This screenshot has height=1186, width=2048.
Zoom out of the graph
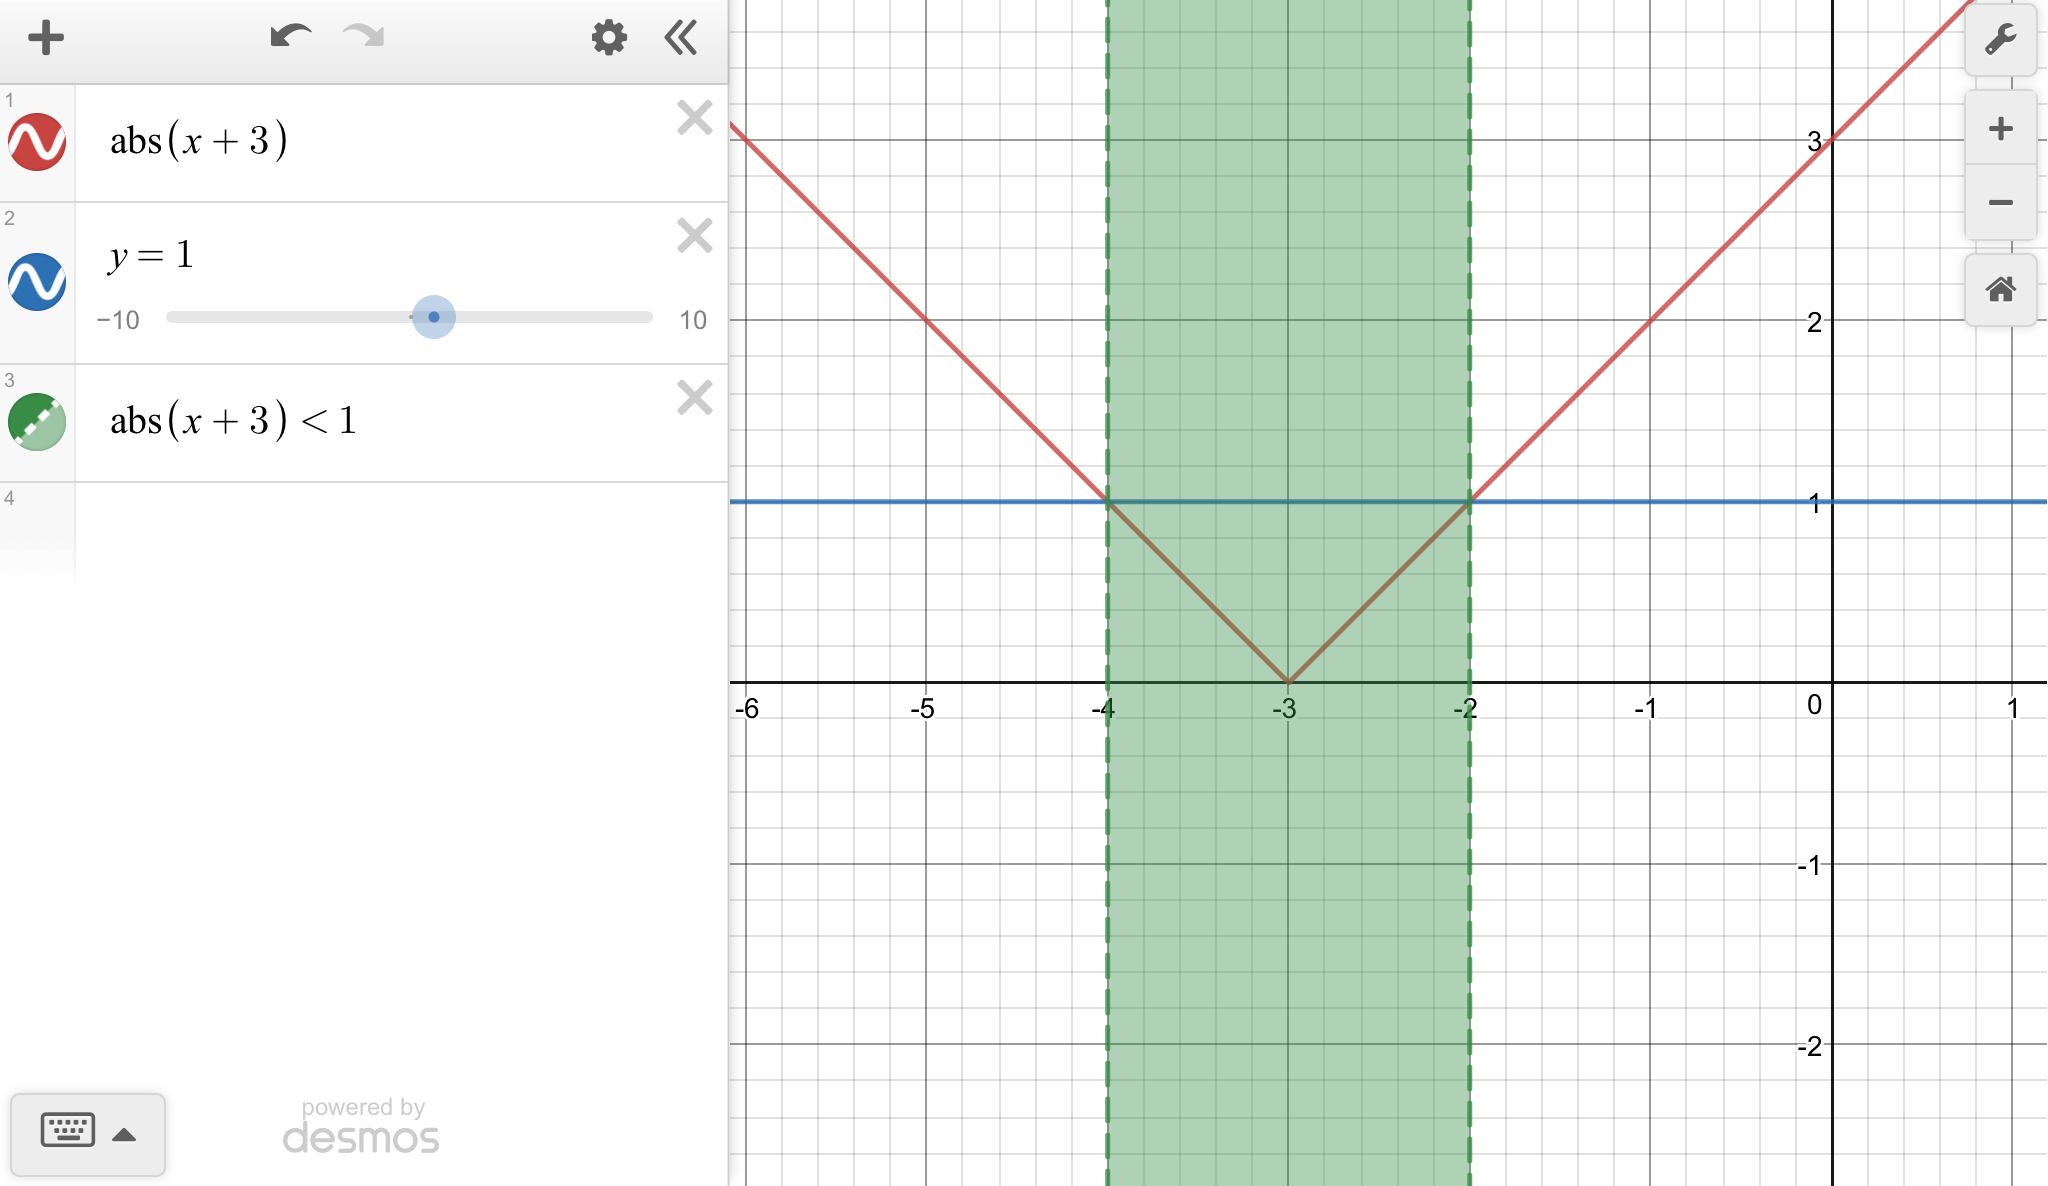2000,203
